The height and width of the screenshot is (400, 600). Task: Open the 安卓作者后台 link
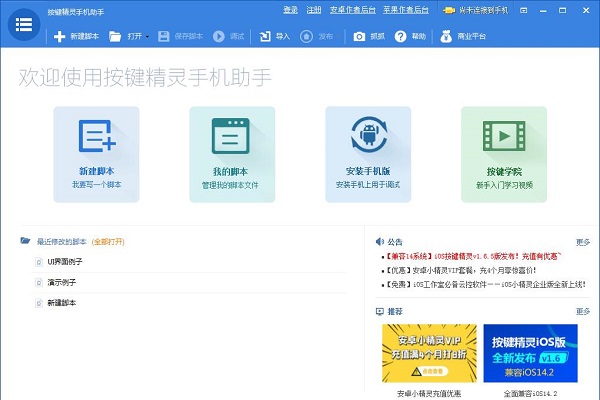point(353,10)
